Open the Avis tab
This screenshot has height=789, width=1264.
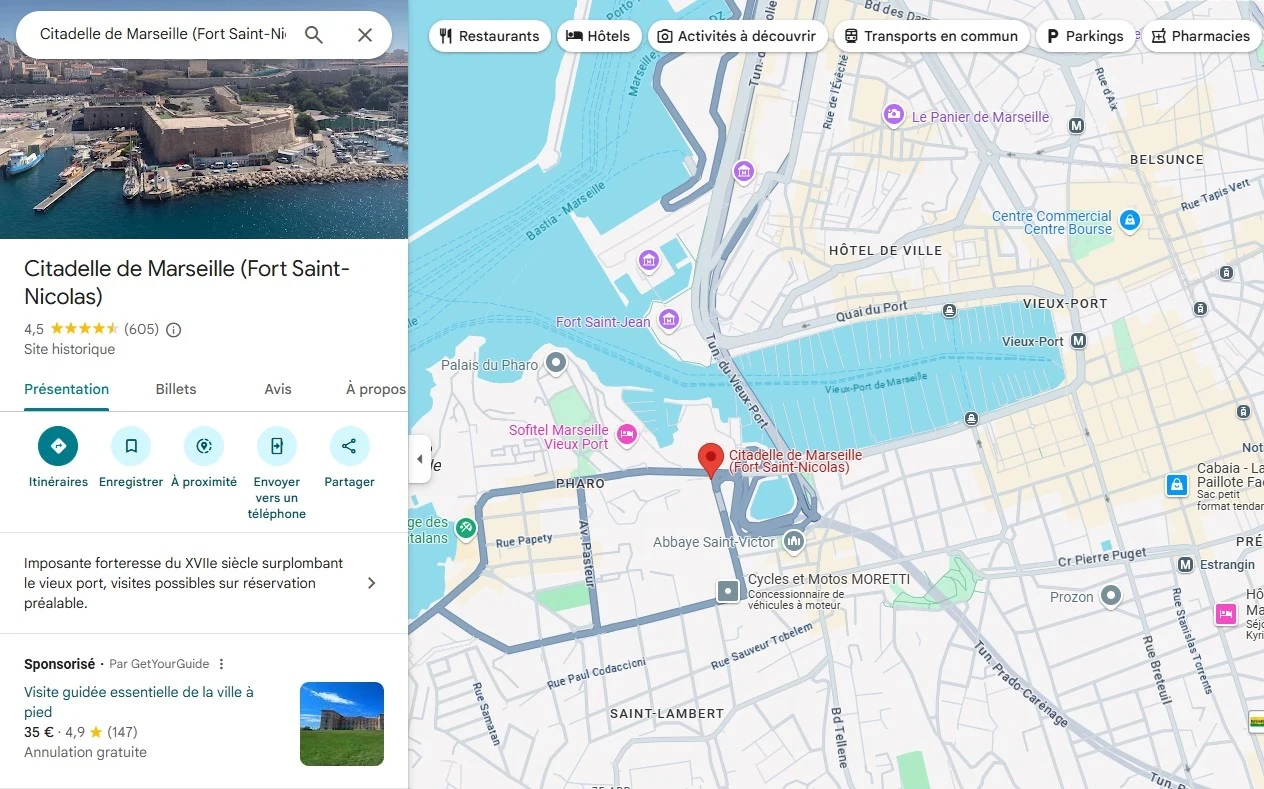277,389
